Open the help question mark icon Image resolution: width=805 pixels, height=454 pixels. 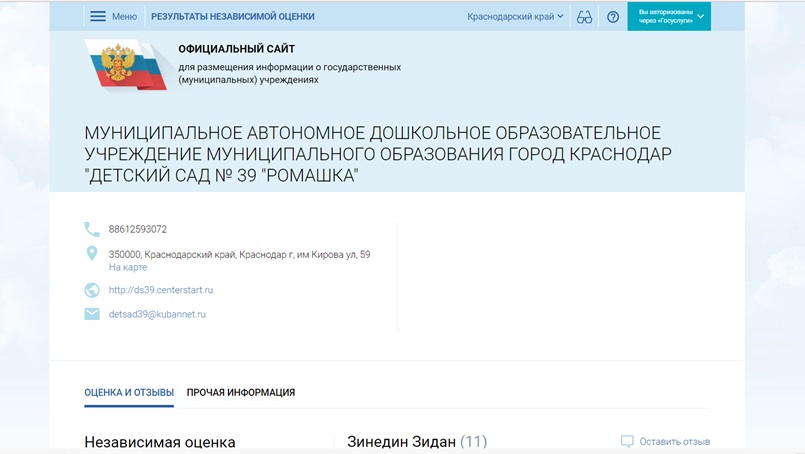point(612,17)
